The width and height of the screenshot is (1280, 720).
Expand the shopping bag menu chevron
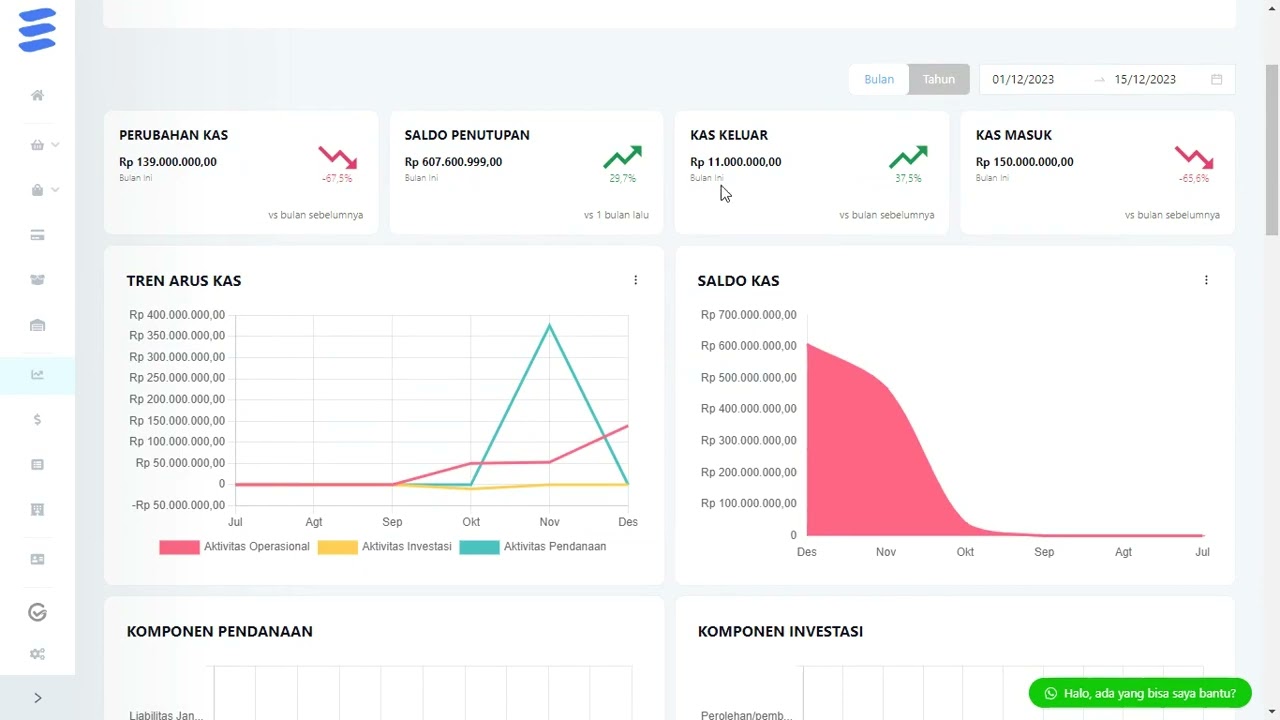tap(55, 190)
